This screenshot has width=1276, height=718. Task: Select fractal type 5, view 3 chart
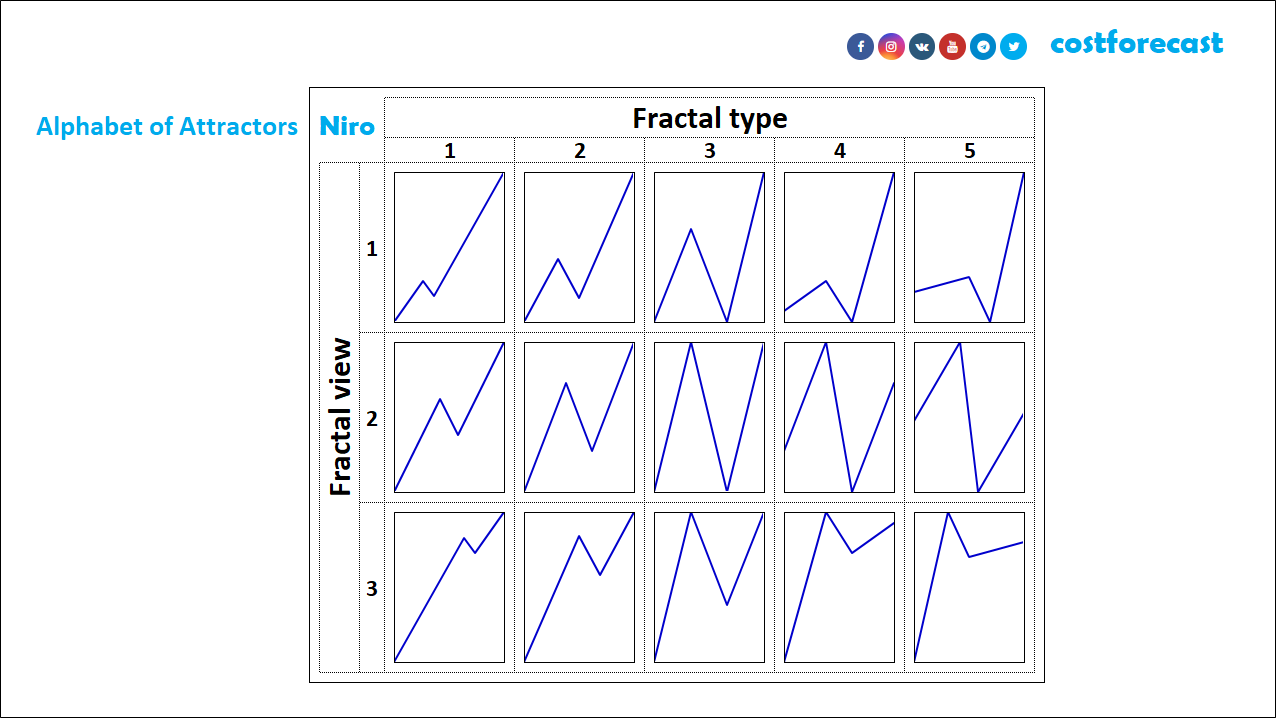969,587
